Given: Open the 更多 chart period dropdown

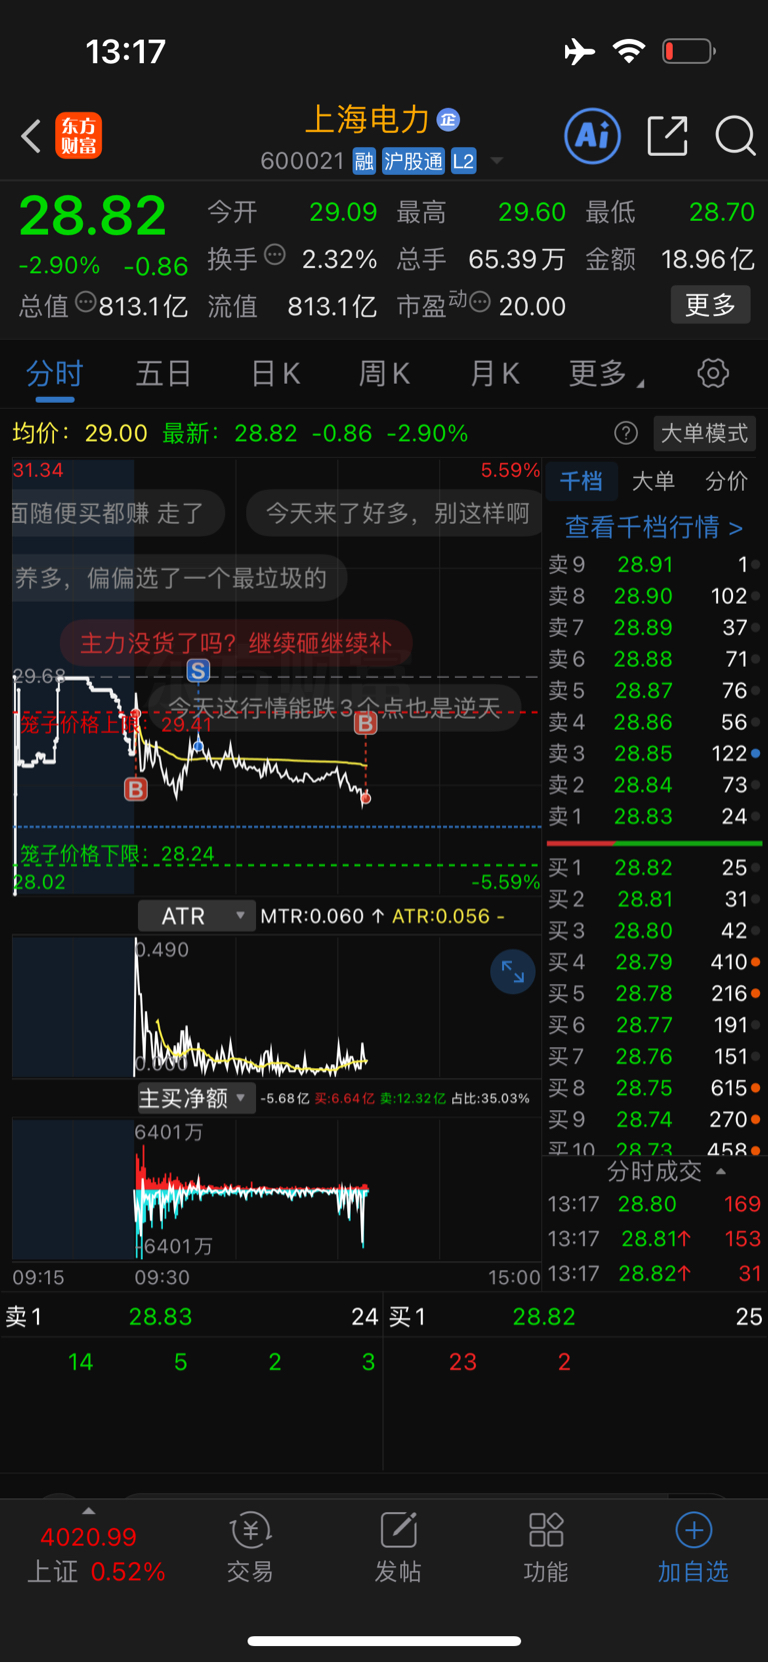Looking at the screenshot, I should [606, 374].
